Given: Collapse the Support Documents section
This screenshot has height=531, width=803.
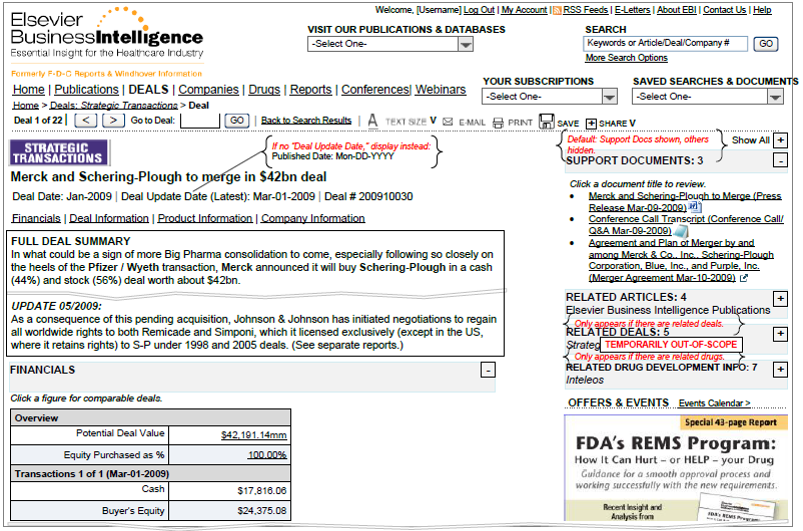Looking at the screenshot, I should coord(780,161).
